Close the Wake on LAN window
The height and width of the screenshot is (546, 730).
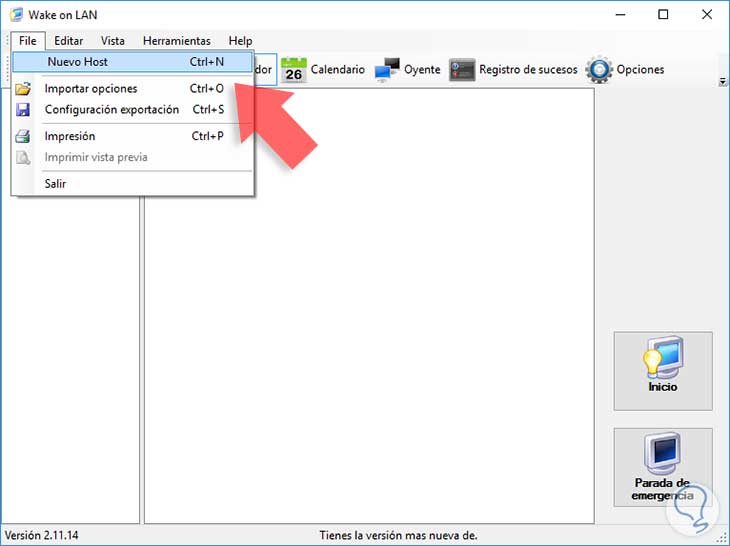coord(707,14)
